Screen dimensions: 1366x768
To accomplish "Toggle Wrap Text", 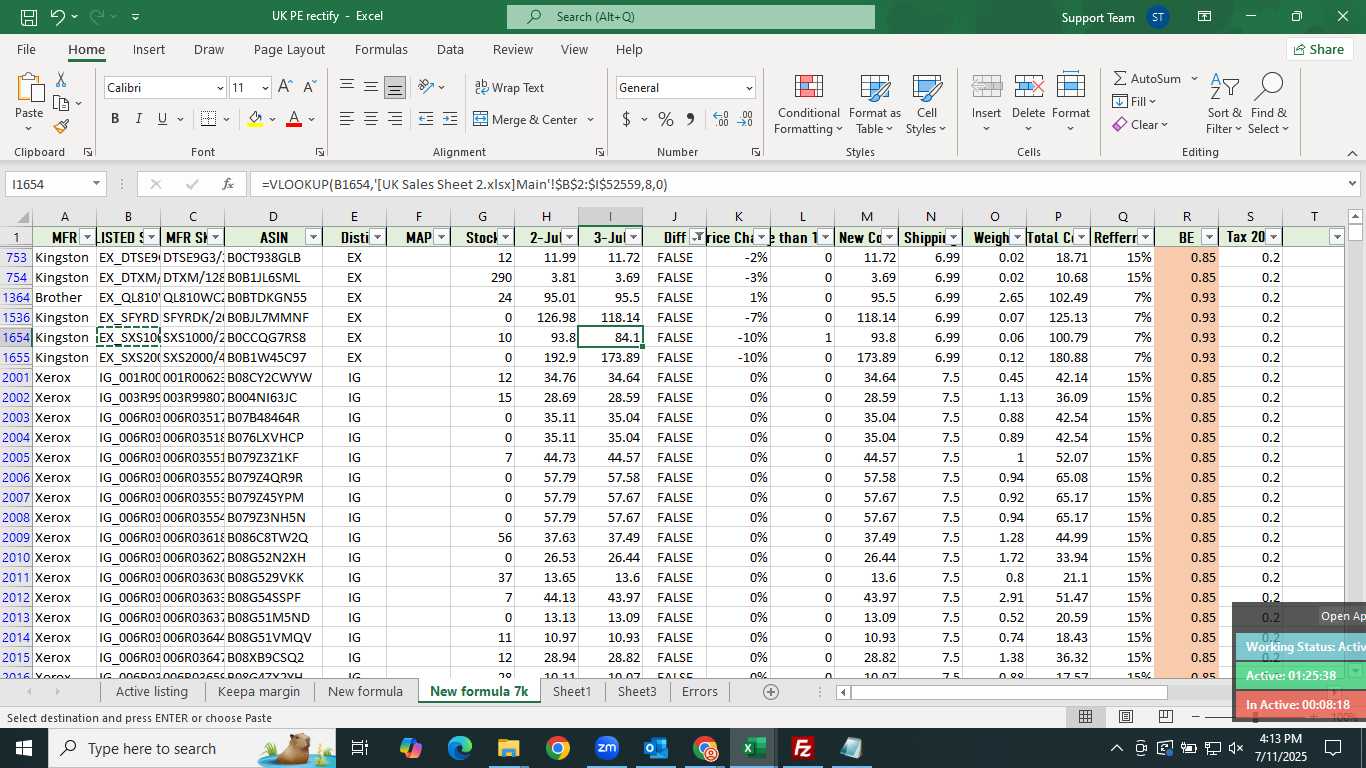I will coord(510,88).
